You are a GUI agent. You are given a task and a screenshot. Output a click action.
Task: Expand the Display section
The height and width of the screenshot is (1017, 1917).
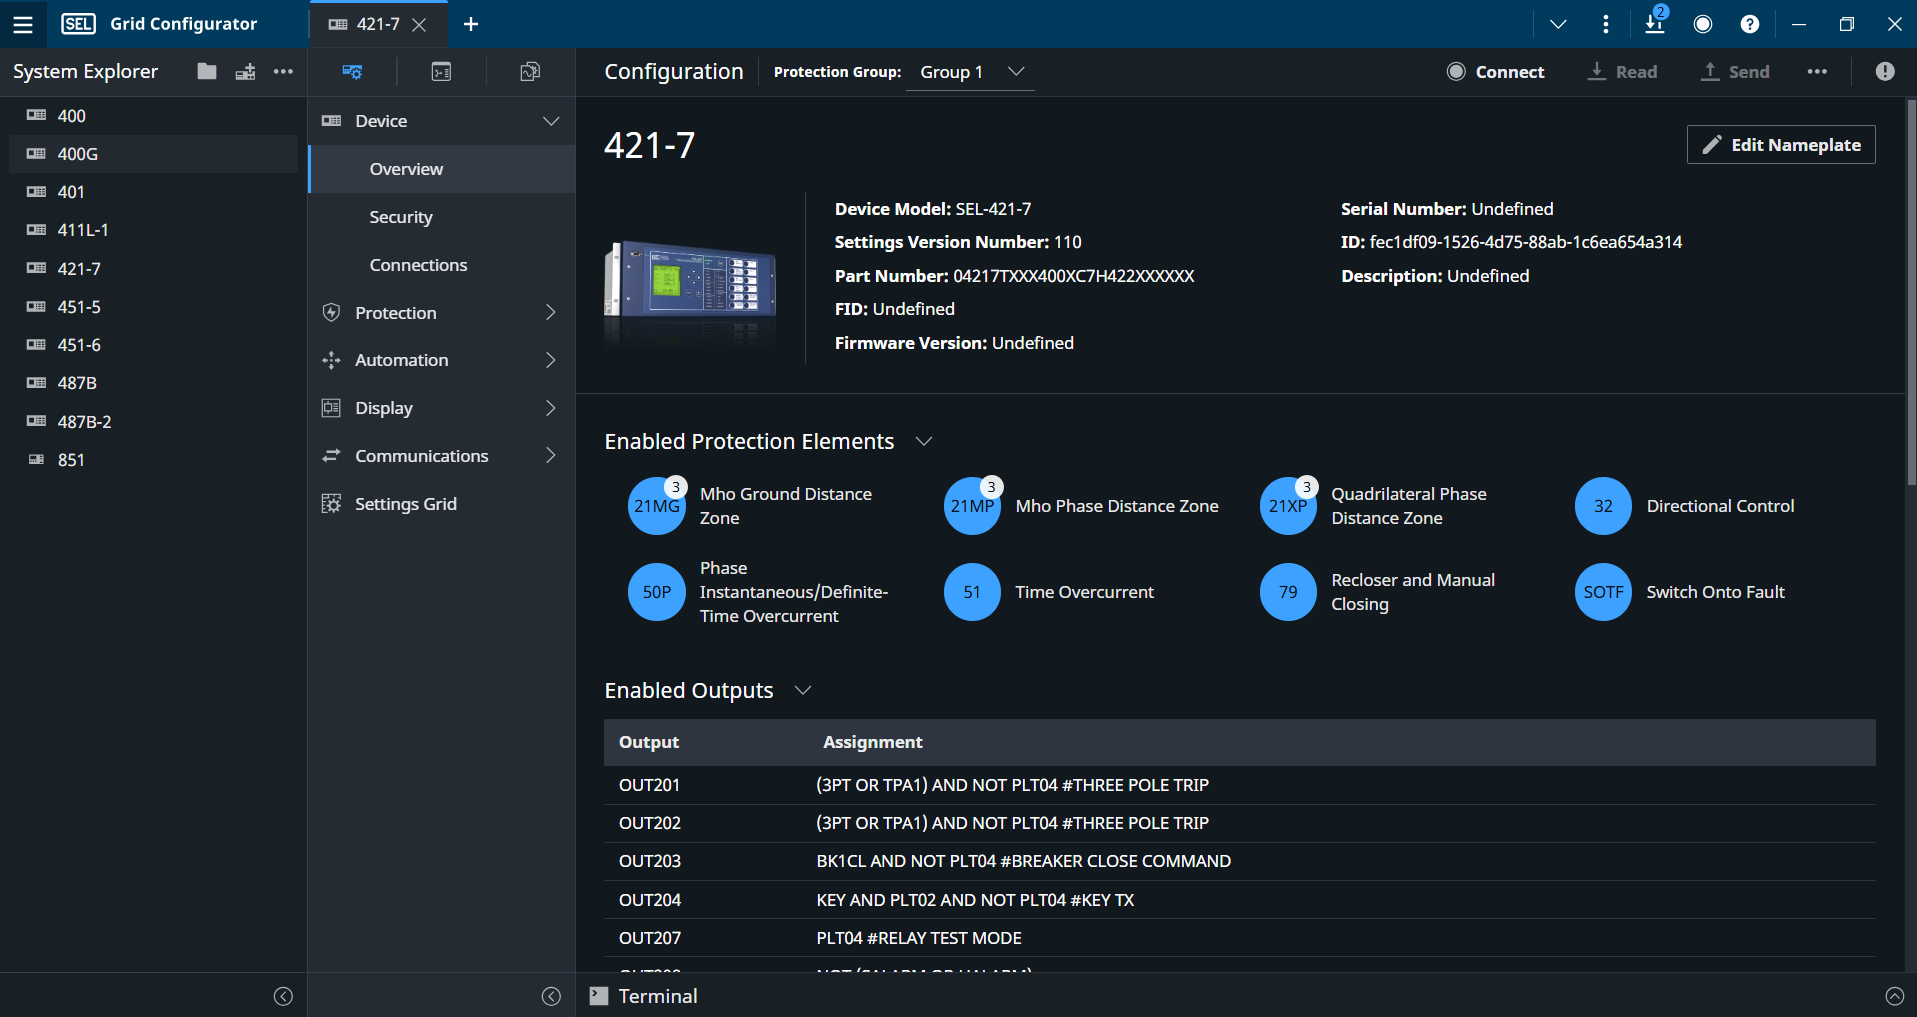coord(442,408)
